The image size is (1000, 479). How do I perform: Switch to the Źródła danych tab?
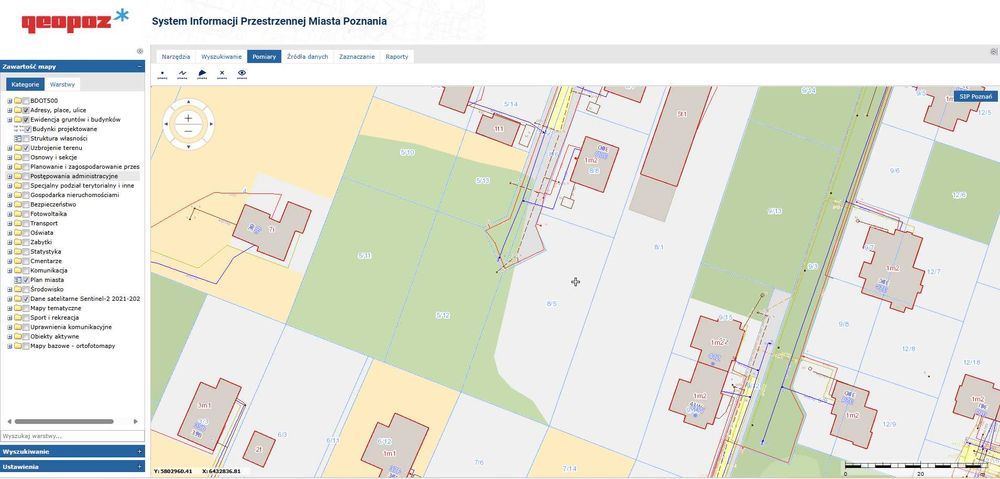pos(307,57)
